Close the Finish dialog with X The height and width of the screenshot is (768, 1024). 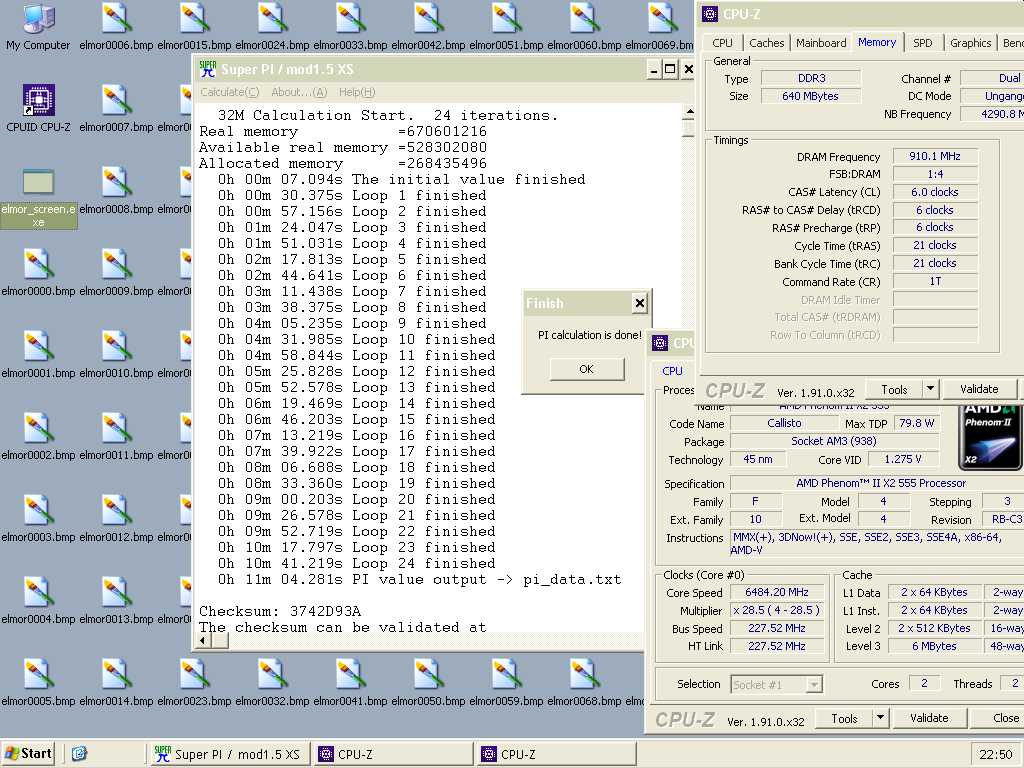639,303
